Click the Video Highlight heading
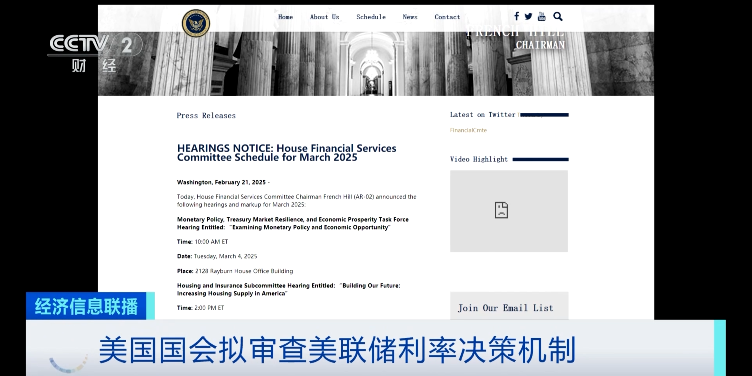The height and width of the screenshot is (376, 752). 479,159
